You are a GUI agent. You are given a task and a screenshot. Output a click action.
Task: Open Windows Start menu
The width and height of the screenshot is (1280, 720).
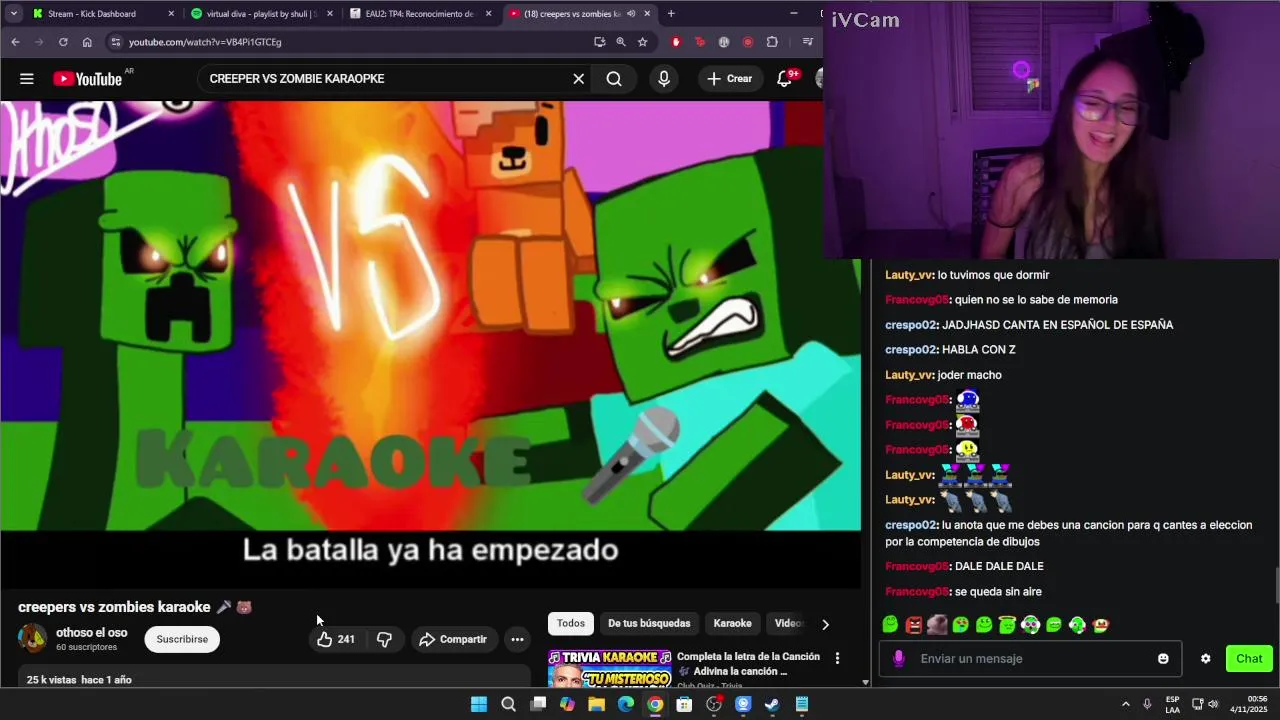[479, 704]
